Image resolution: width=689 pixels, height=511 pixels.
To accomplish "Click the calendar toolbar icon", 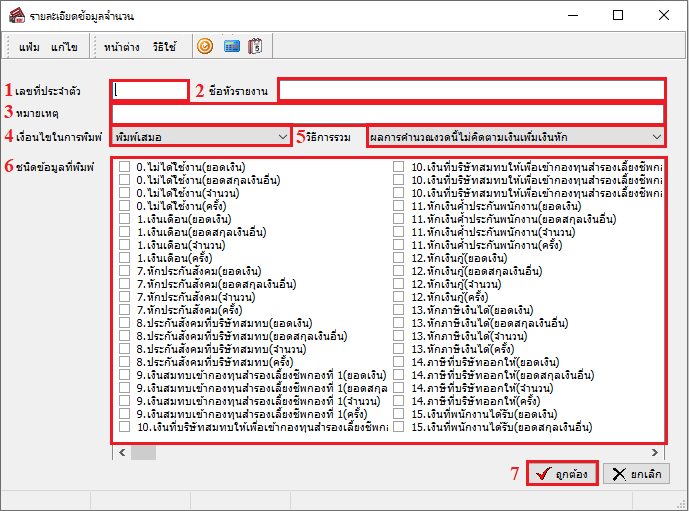I will pyautogui.click(x=256, y=46).
